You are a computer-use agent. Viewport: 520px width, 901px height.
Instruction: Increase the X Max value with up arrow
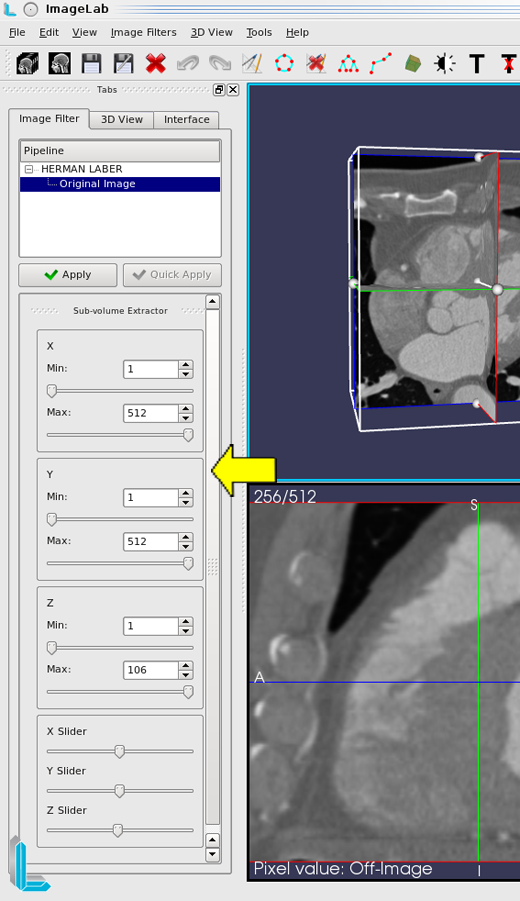click(186, 409)
